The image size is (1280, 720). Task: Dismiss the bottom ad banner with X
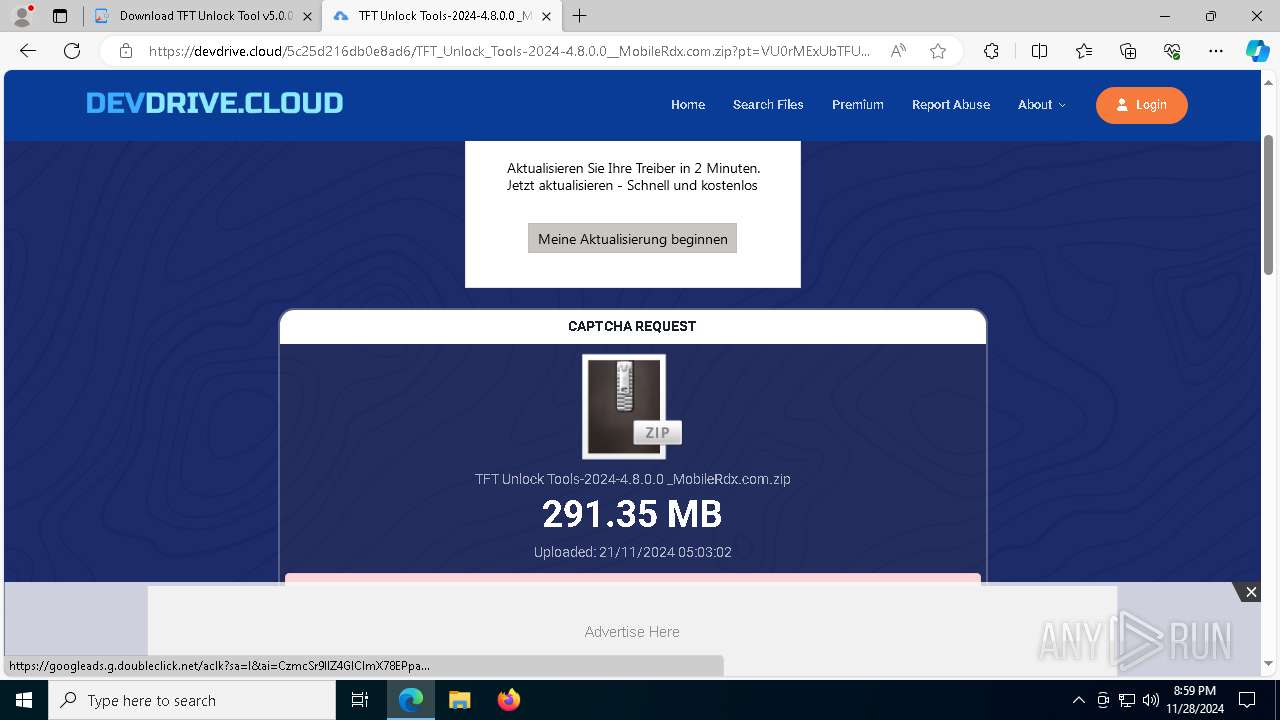[x=1251, y=592]
